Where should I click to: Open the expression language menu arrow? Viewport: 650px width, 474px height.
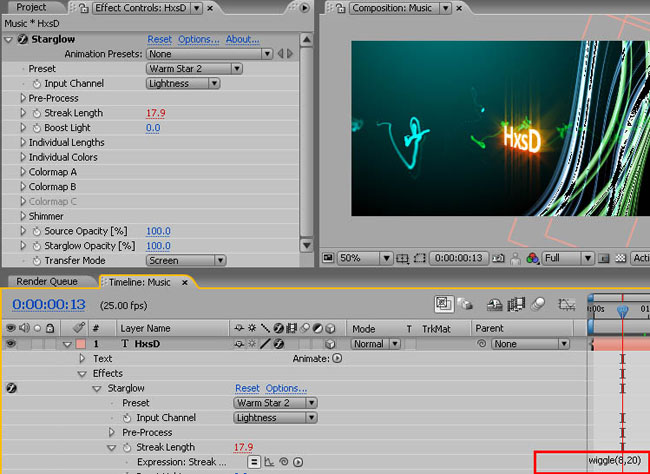point(299,462)
